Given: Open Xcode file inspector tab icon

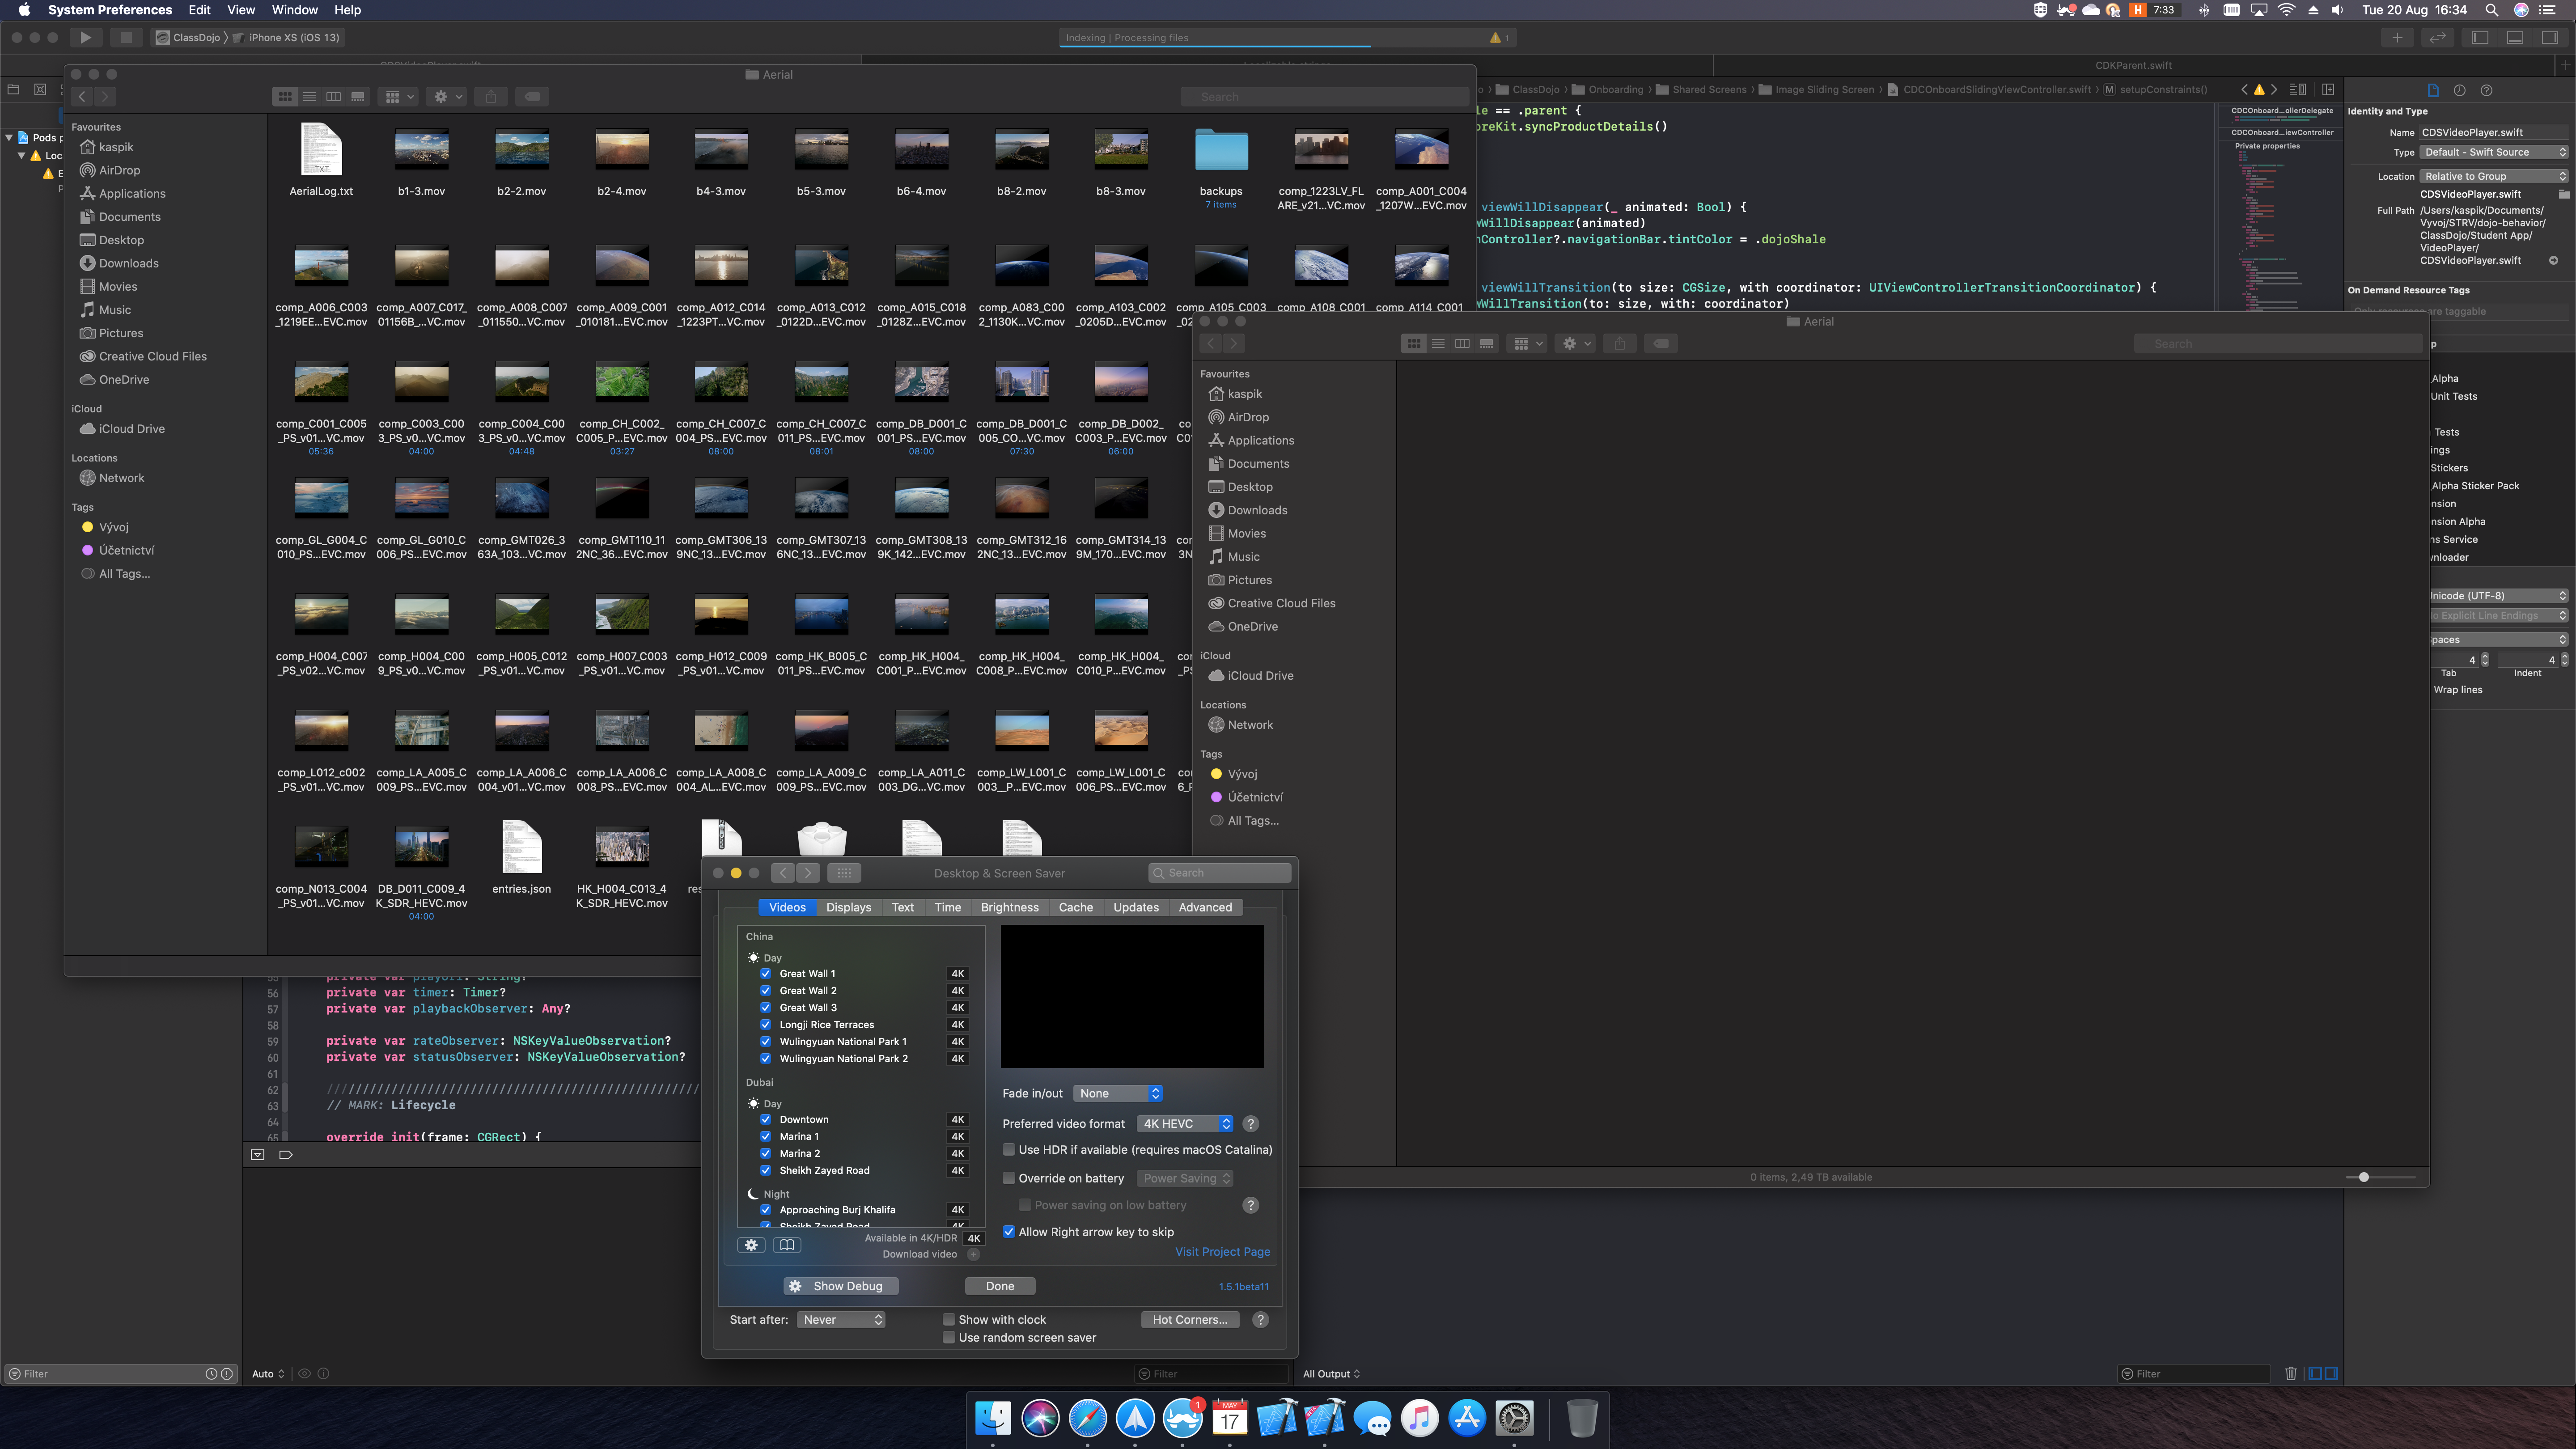Looking at the screenshot, I should coord(2433,90).
